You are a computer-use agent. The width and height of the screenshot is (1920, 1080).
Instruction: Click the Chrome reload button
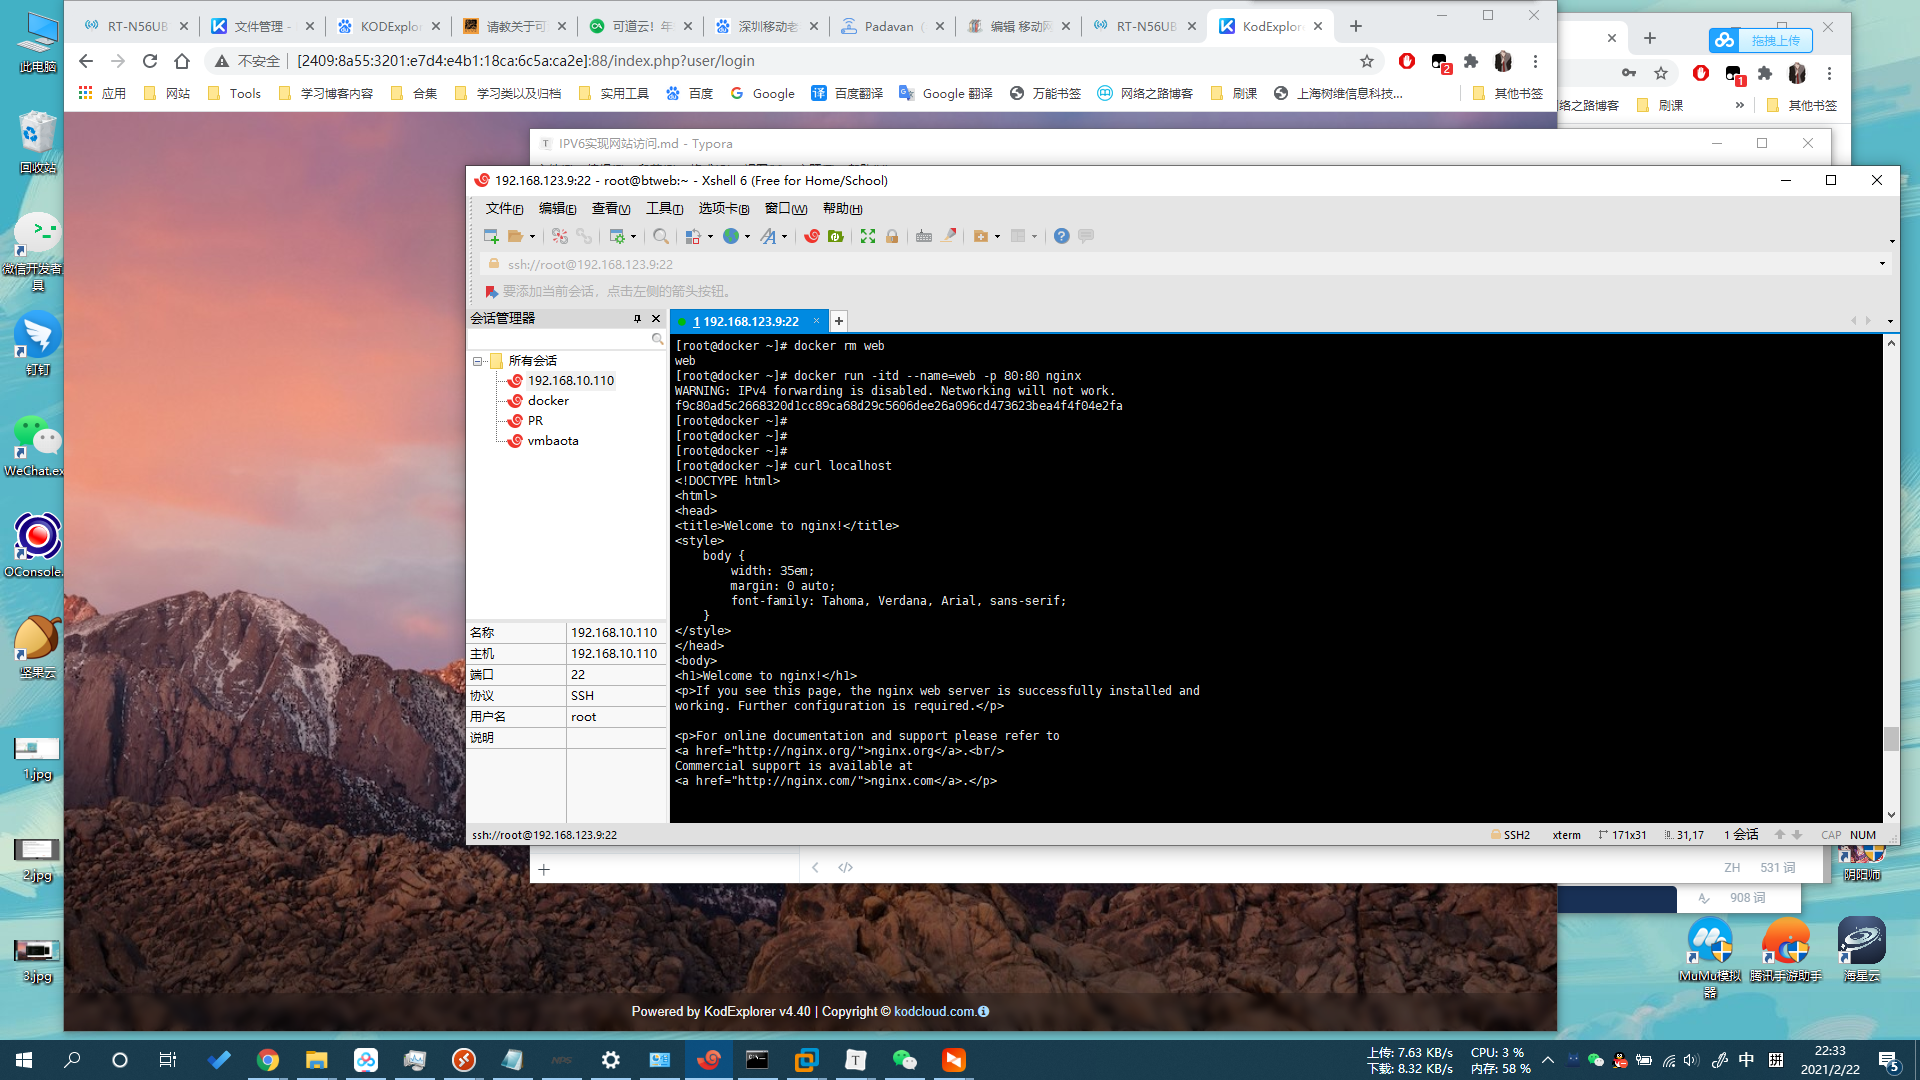pos(150,61)
